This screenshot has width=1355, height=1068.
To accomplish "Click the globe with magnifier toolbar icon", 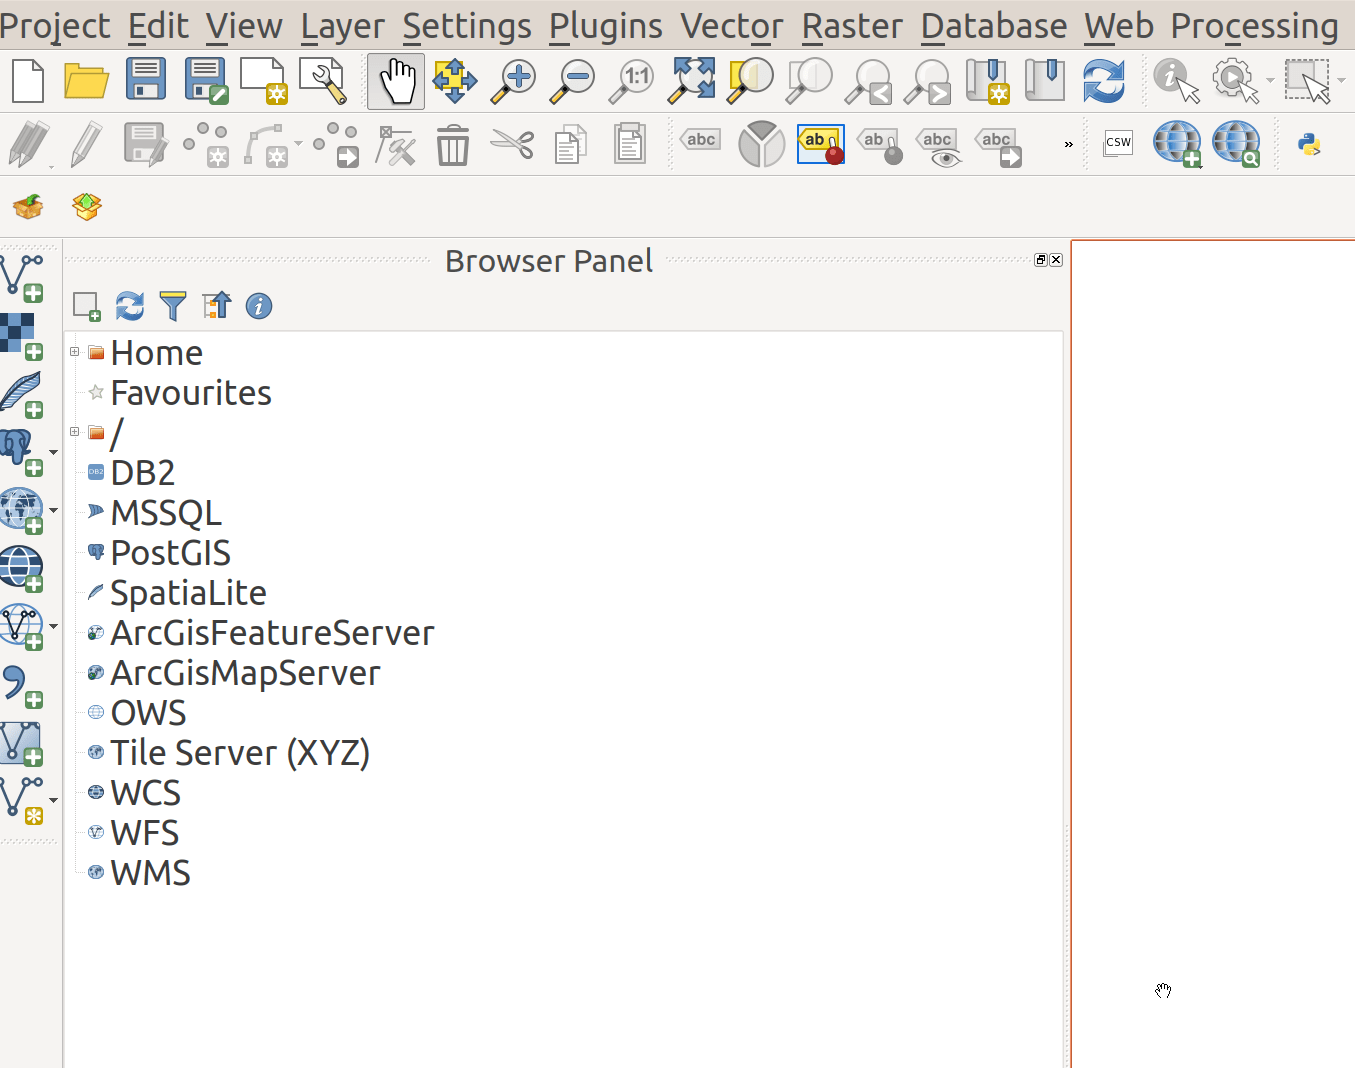I will point(1236,144).
